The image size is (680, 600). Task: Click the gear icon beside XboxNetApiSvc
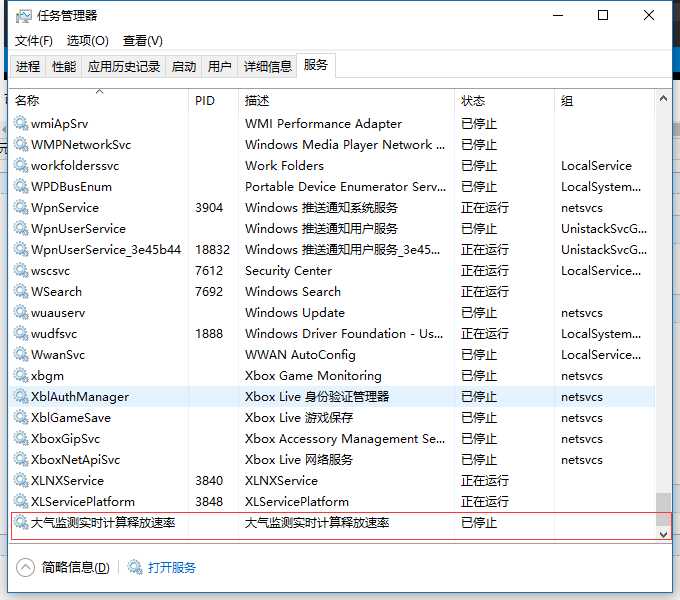click(x=21, y=459)
